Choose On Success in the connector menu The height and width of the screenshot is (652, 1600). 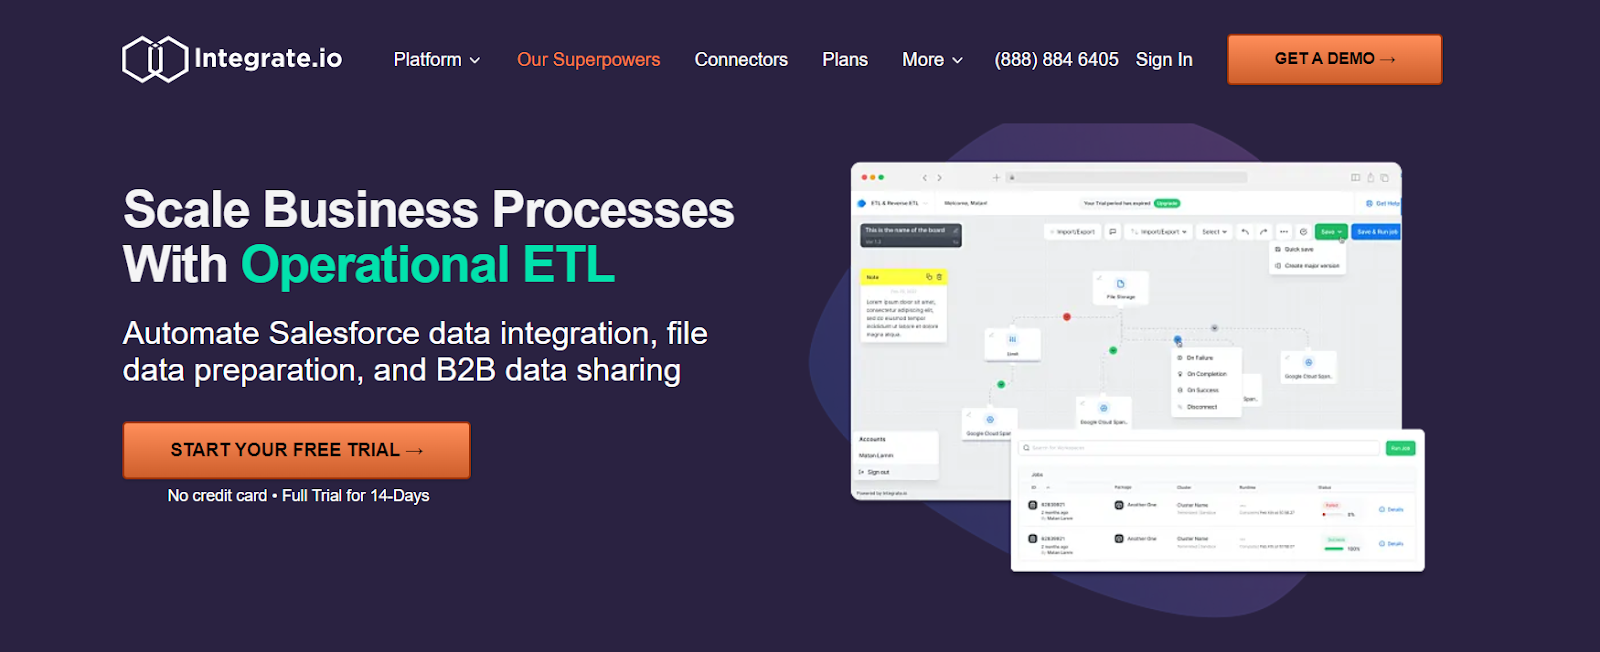tap(1206, 390)
